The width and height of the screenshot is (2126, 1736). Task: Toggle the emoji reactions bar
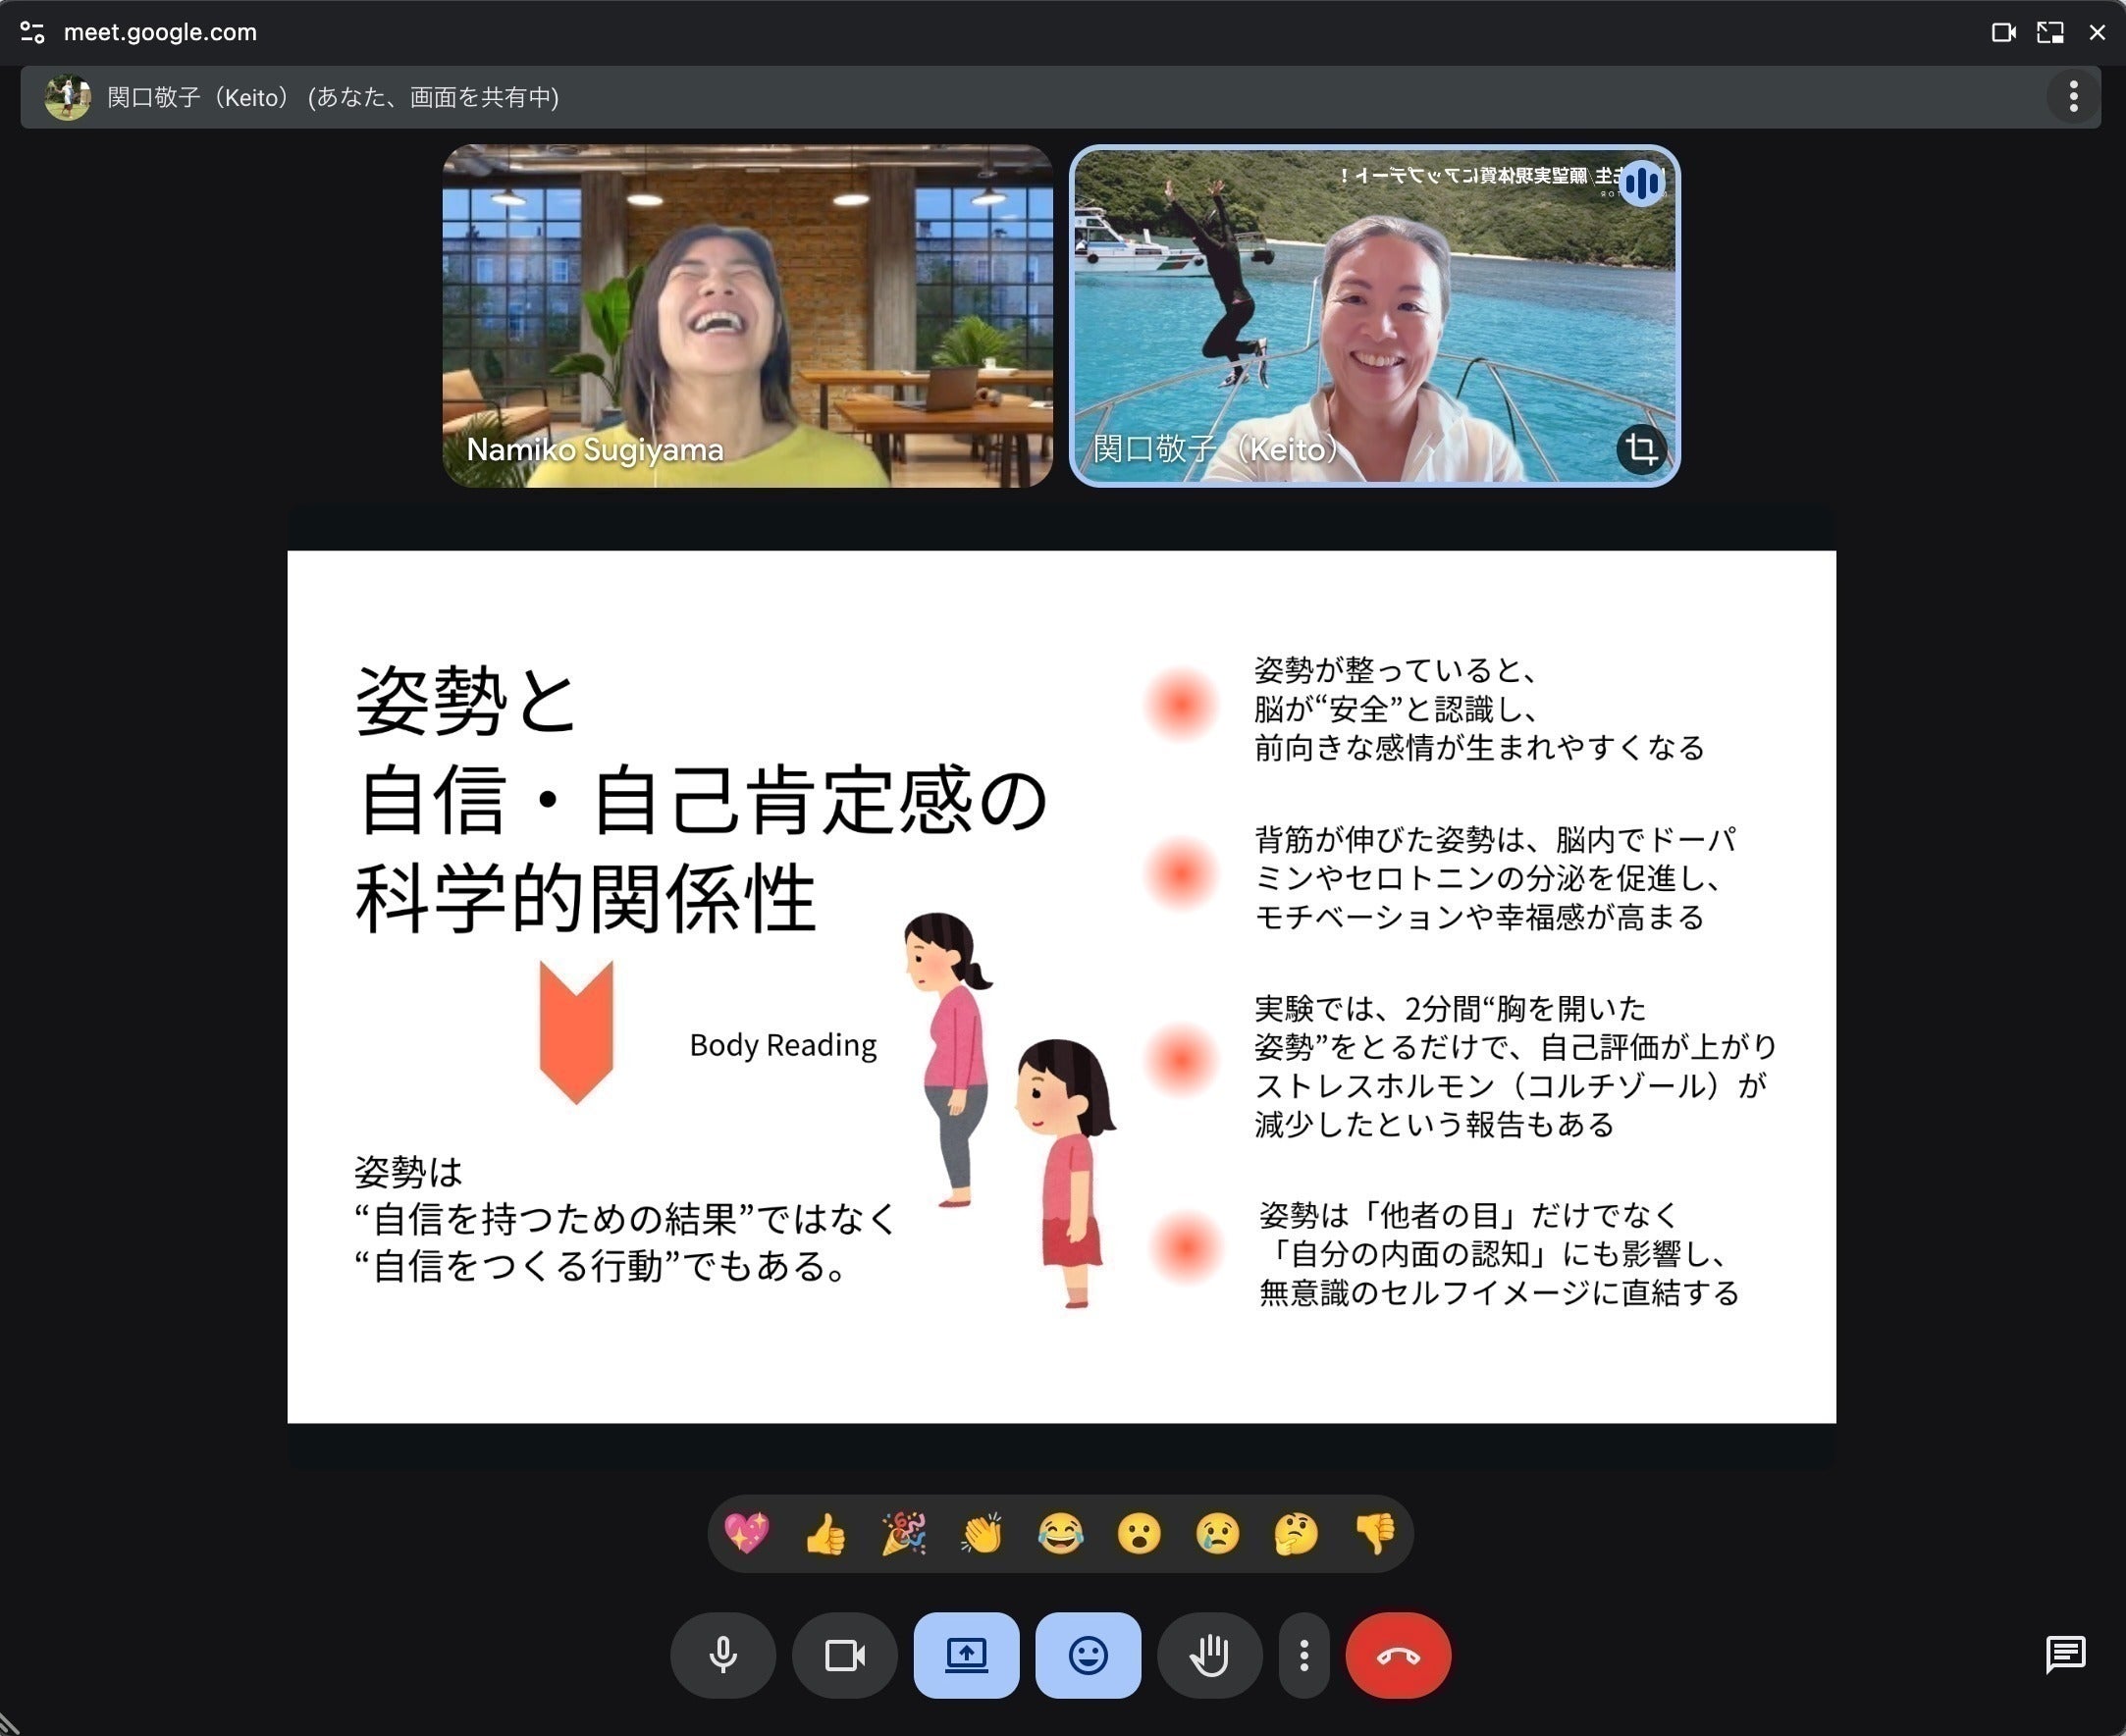point(1088,1655)
